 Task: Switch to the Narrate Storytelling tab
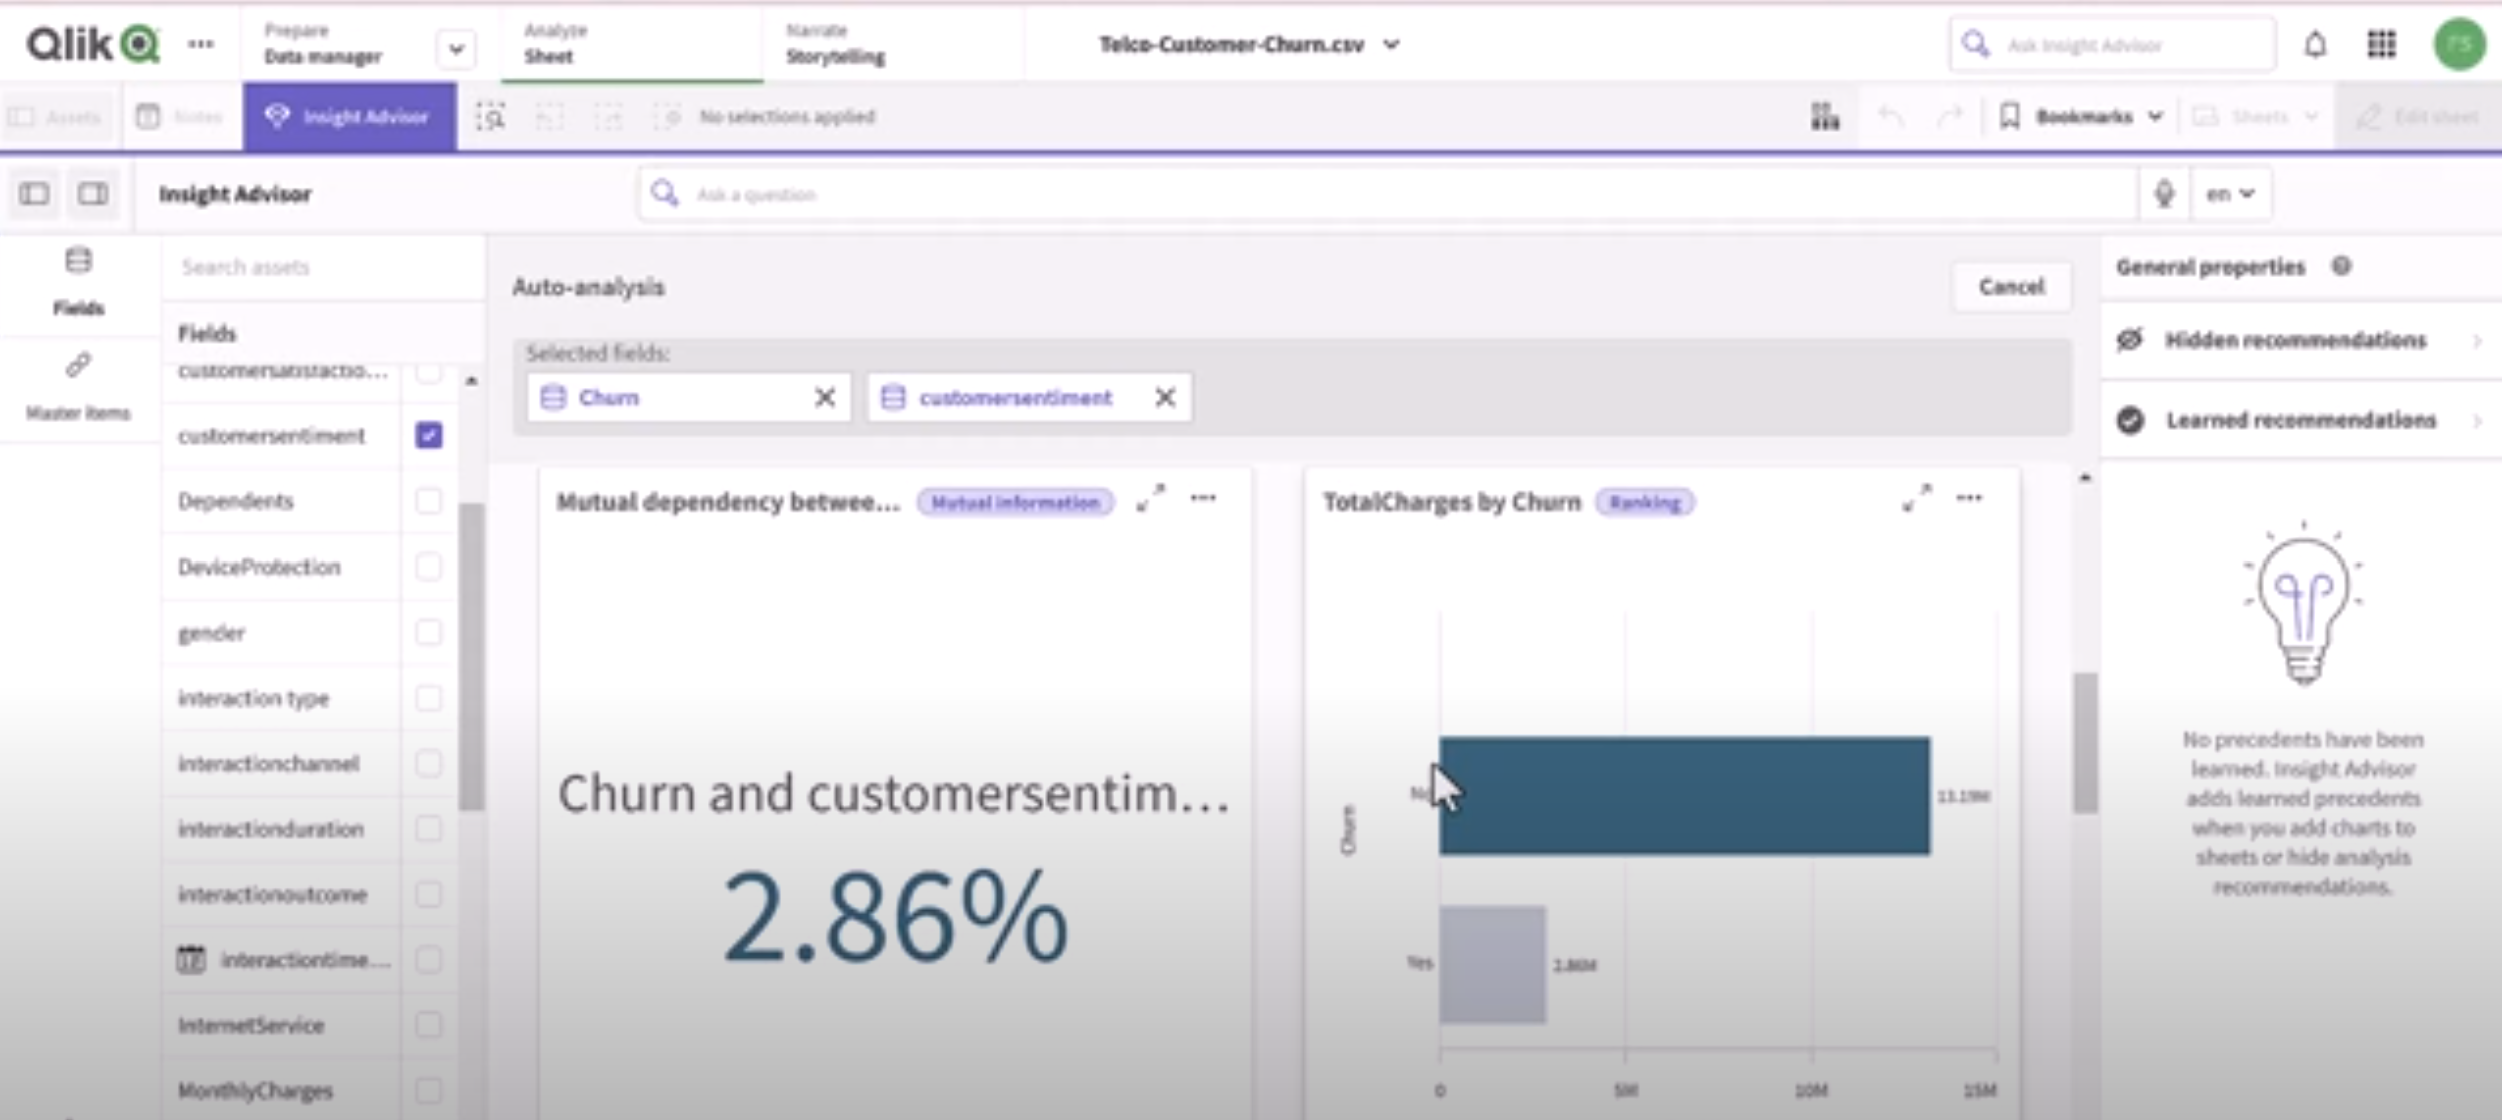pyautogui.click(x=835, y=45)
